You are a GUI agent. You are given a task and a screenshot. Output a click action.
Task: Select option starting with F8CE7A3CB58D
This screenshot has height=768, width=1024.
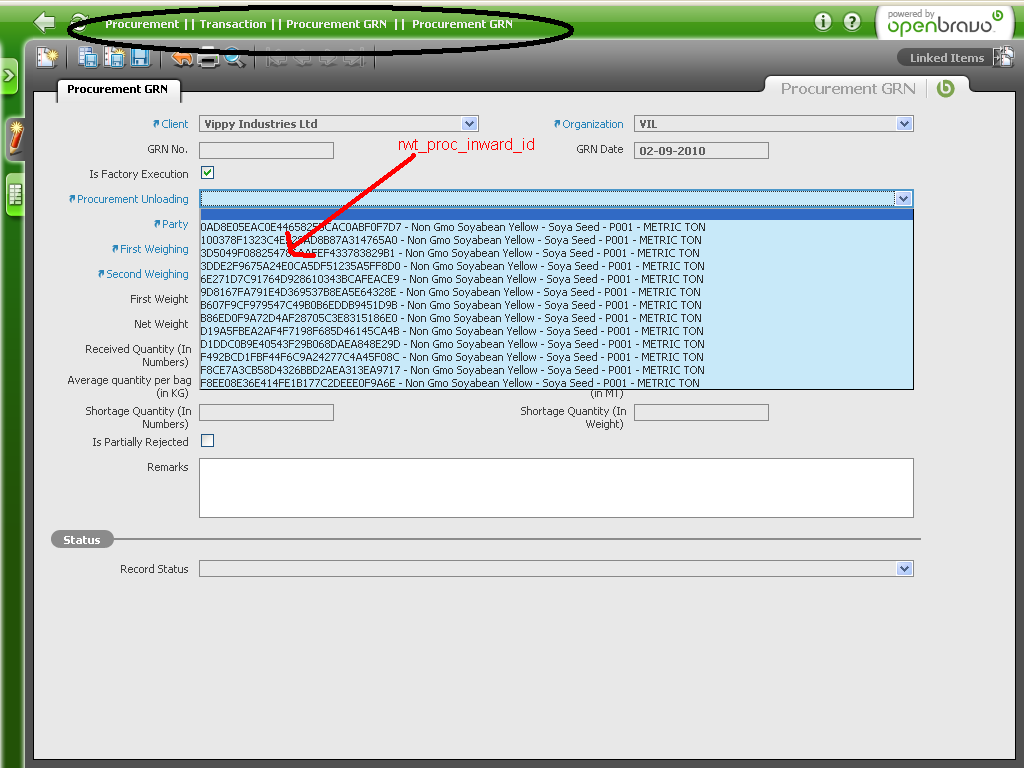coord(556,370)
